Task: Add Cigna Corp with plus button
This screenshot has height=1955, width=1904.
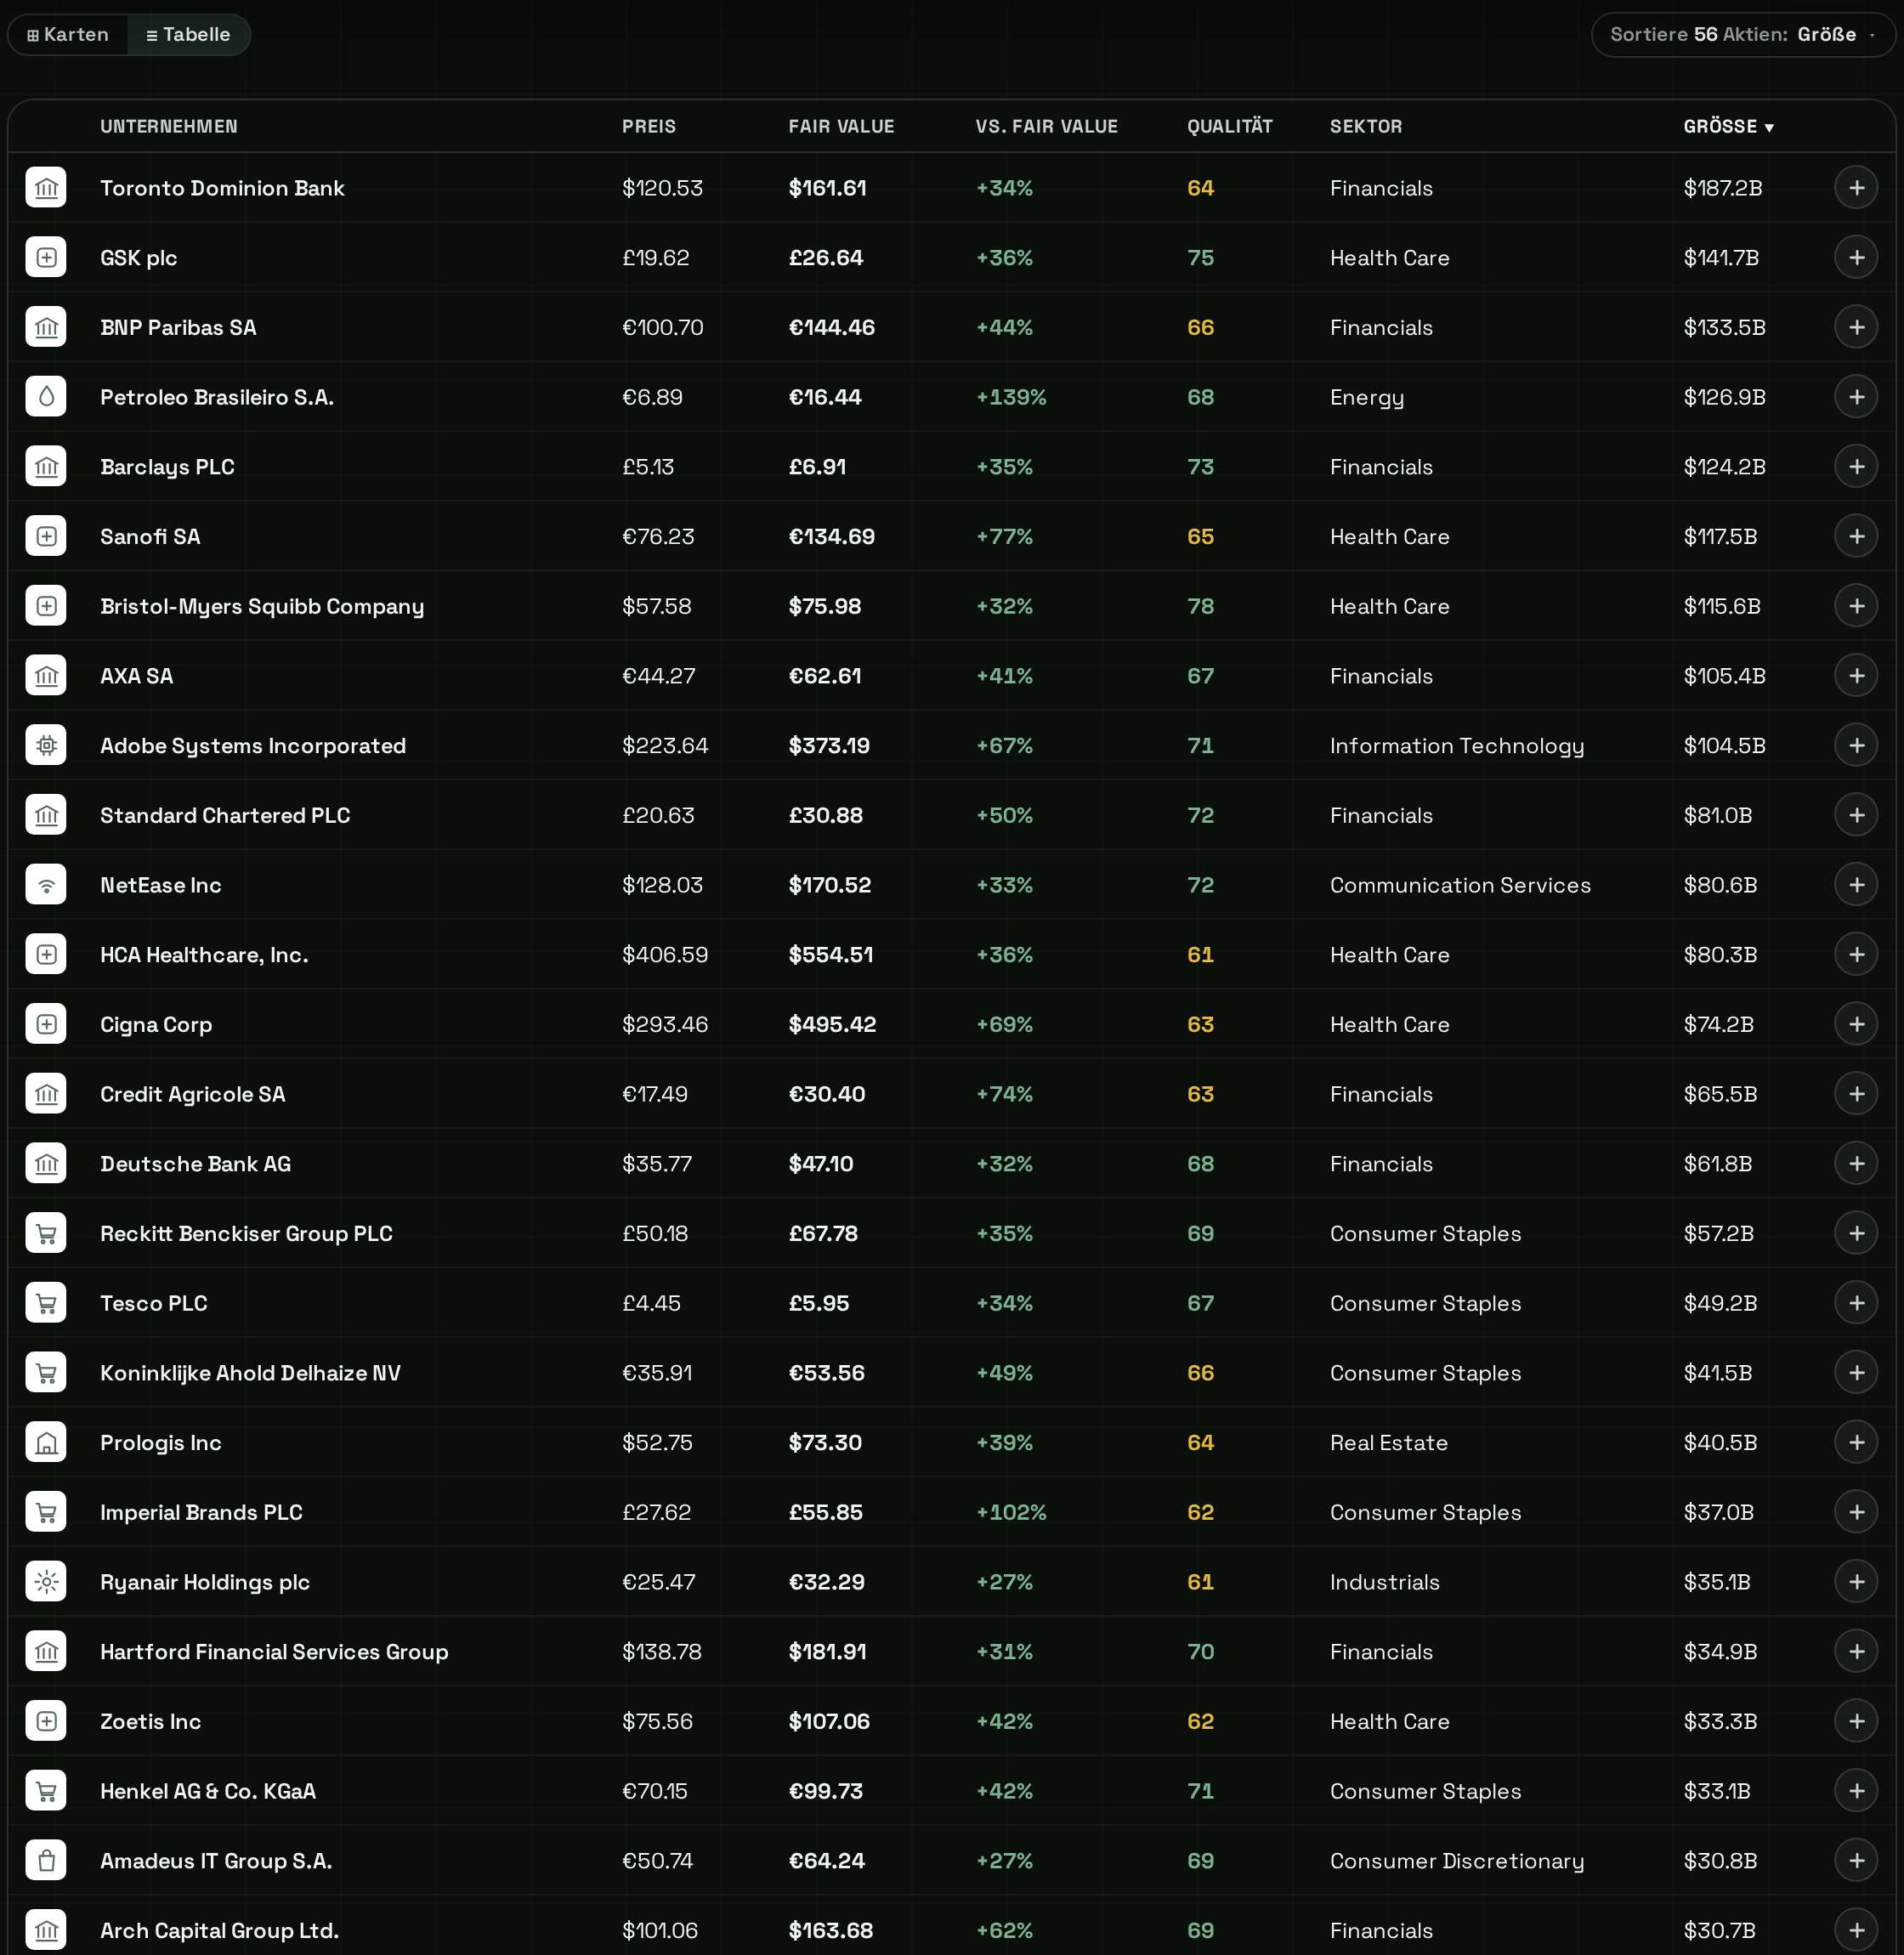Action: [1856, 1024]
